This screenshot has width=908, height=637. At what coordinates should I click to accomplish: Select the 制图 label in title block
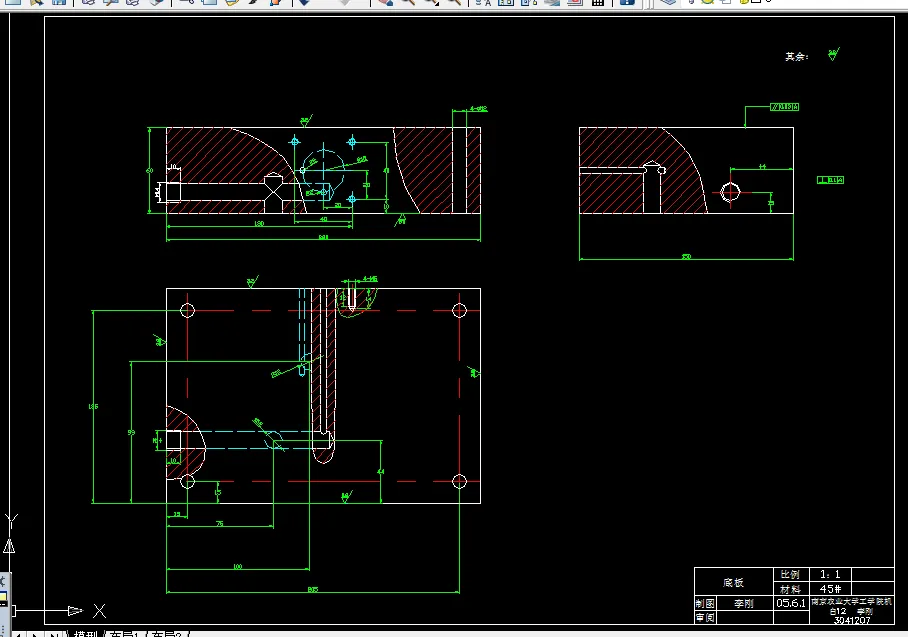point(705,603)
